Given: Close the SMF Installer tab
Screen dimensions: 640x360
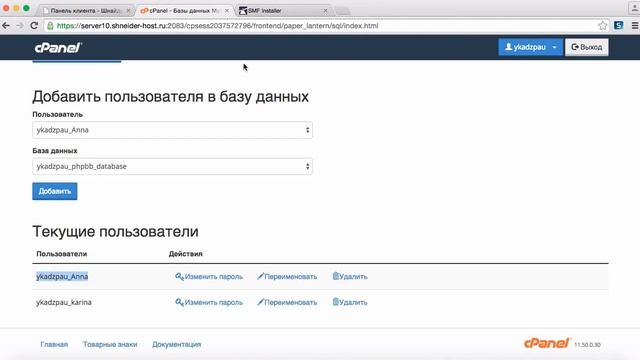Looking at the screenshot, I should [325, 11].
